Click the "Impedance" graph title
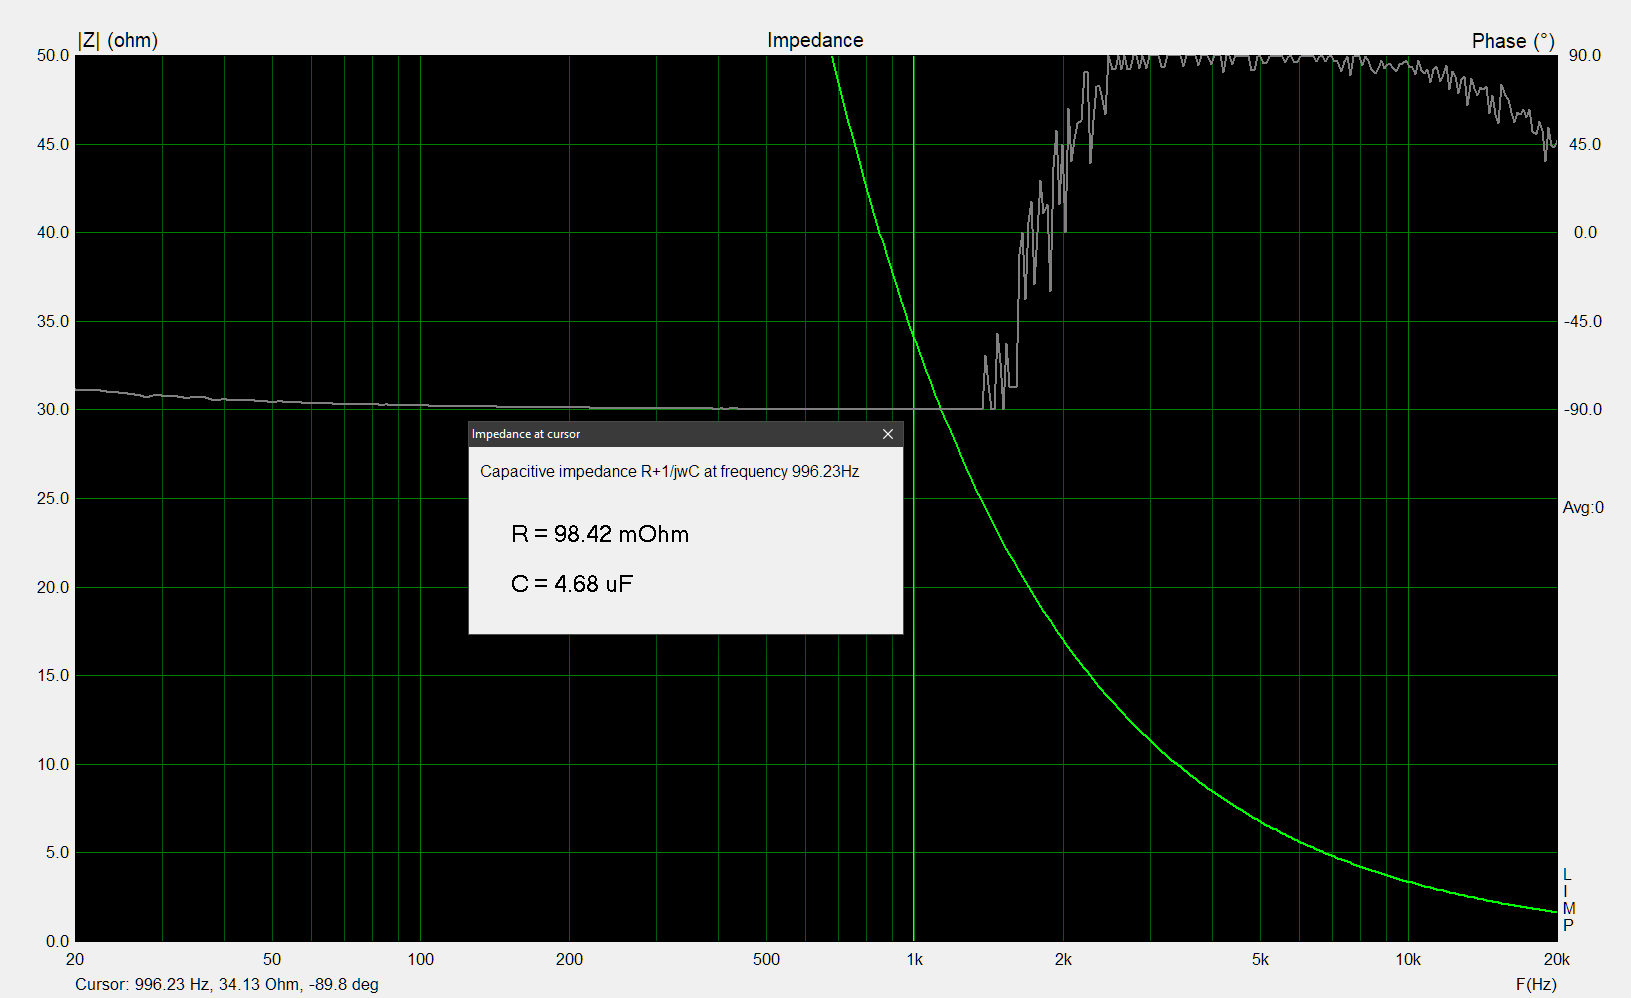Image resolution: width=1631 pixels, height=998 pixels. point(814,40)
